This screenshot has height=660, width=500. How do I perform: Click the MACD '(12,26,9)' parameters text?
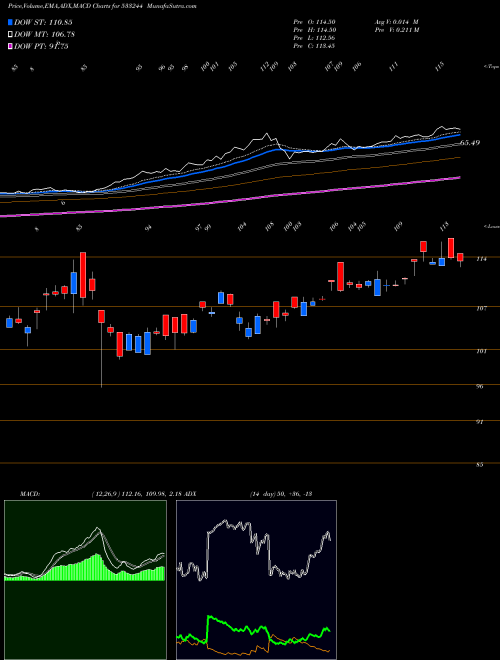pos(105,494)
